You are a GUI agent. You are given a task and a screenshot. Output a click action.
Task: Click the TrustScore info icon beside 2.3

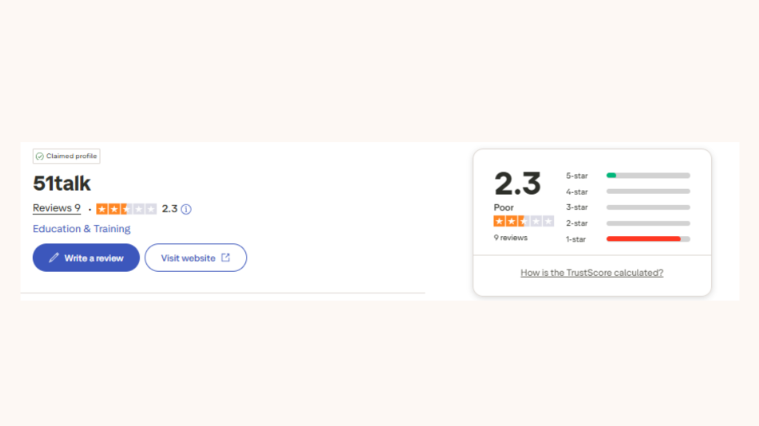pos(186,209)
